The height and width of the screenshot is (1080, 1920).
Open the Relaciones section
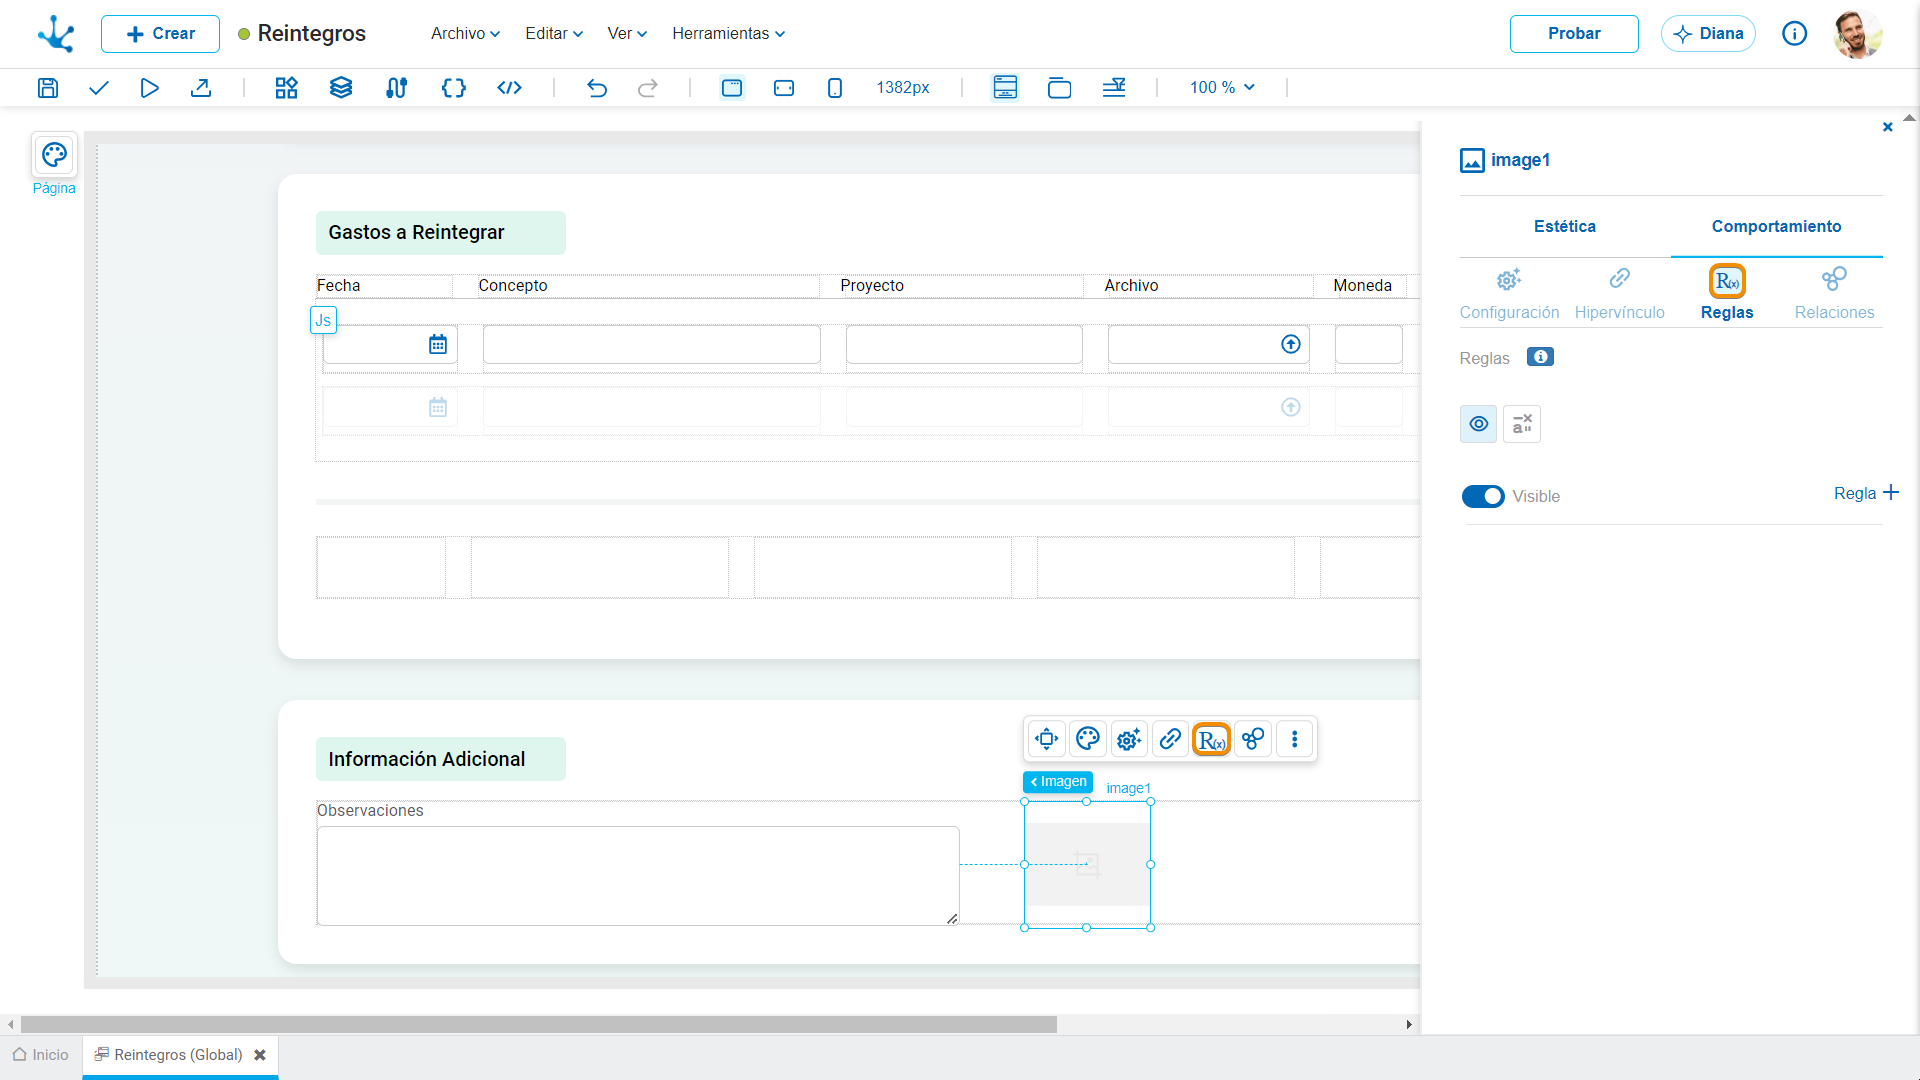(x=1834, y=293)
